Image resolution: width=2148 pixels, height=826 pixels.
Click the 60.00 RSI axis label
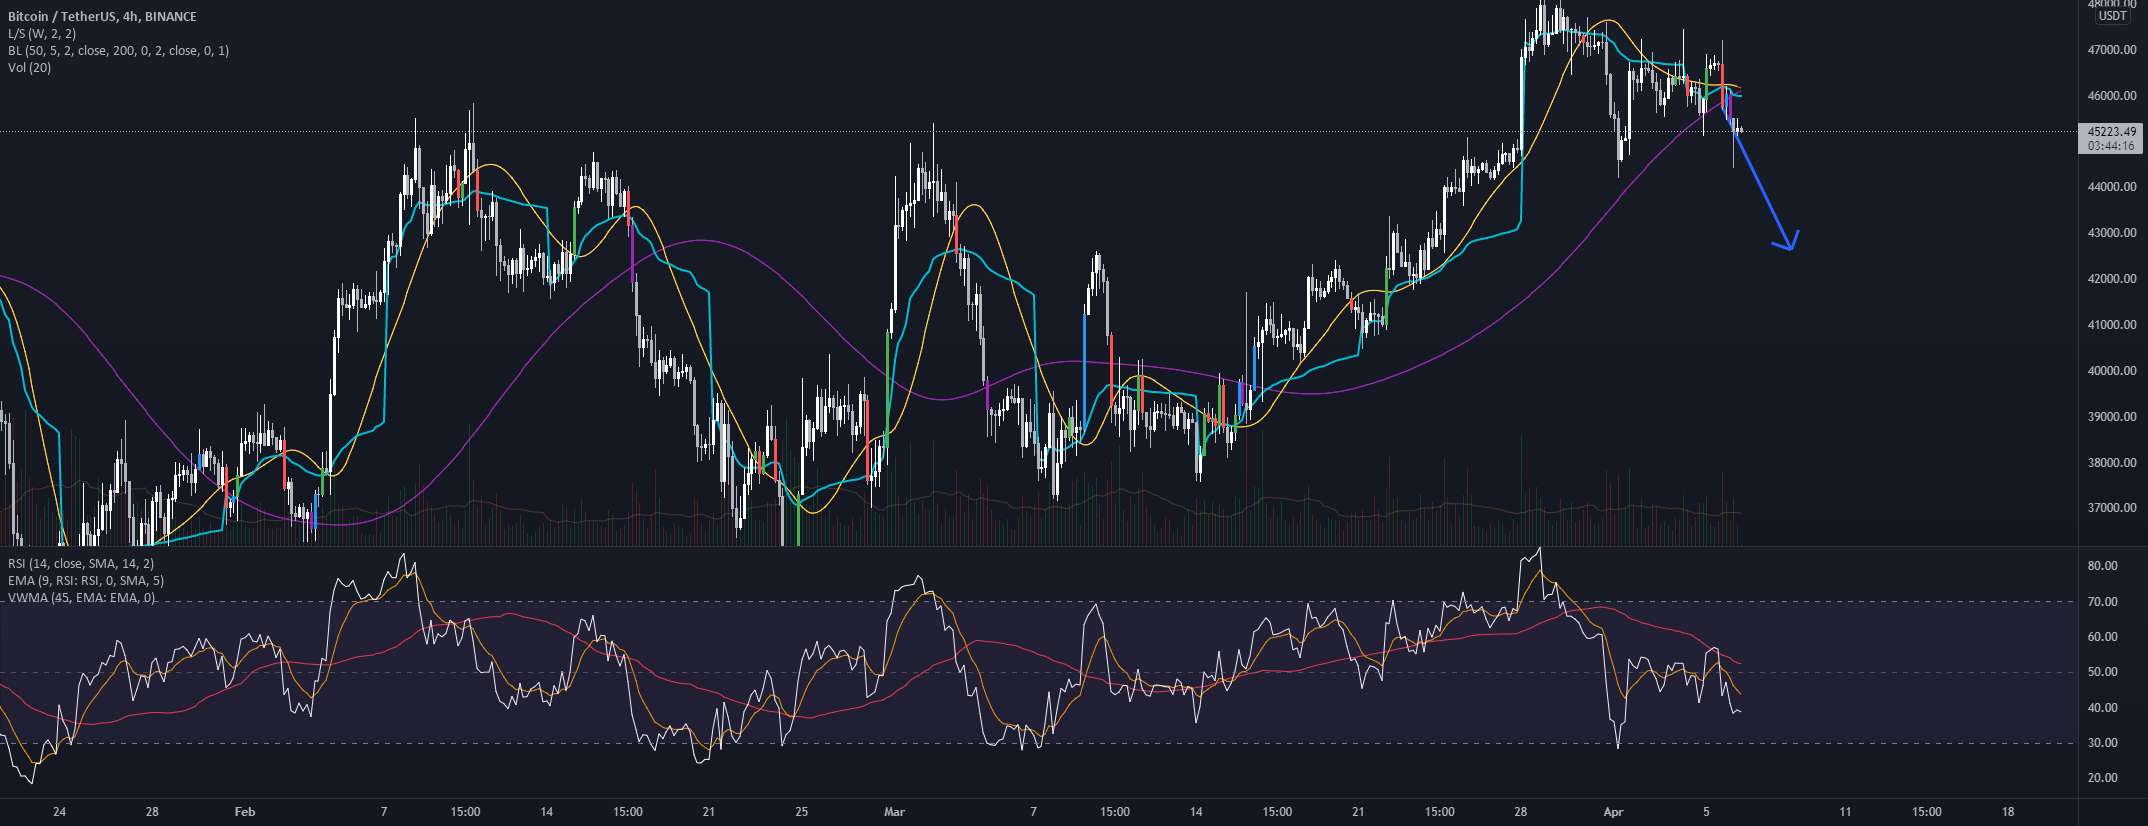pyautogui.click(x=2103, y=637)
